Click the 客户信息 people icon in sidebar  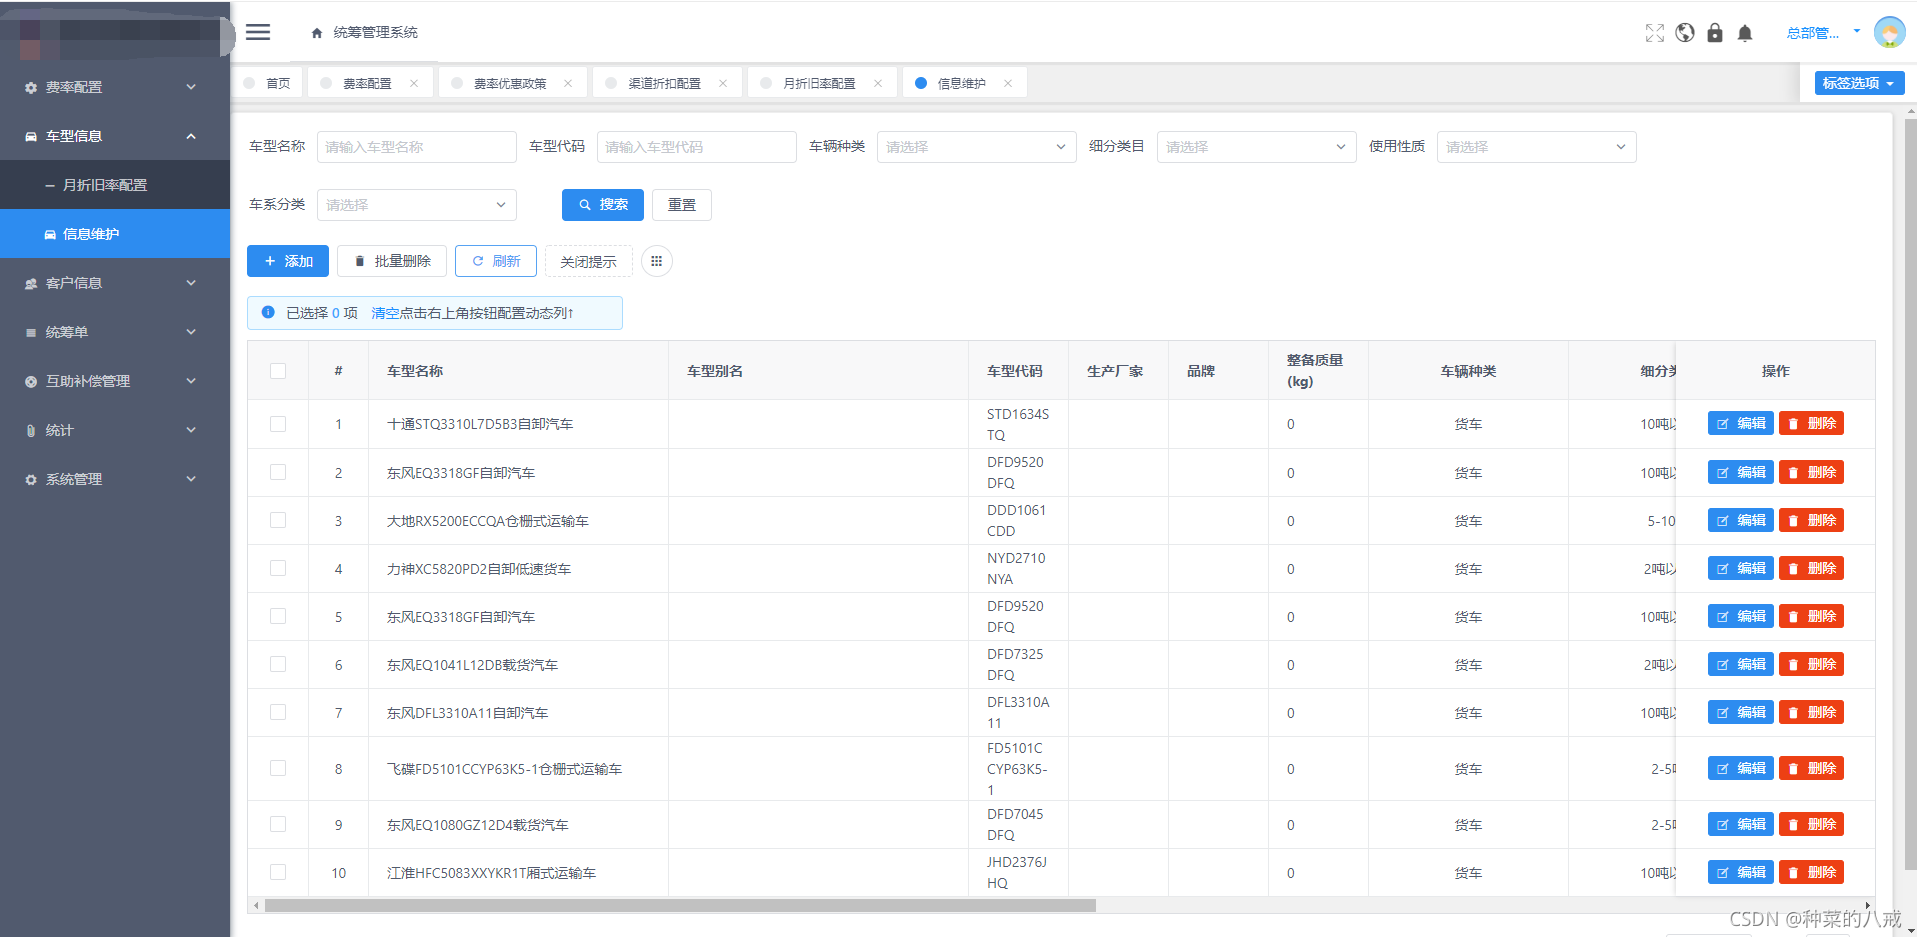[x=31, y=283]
